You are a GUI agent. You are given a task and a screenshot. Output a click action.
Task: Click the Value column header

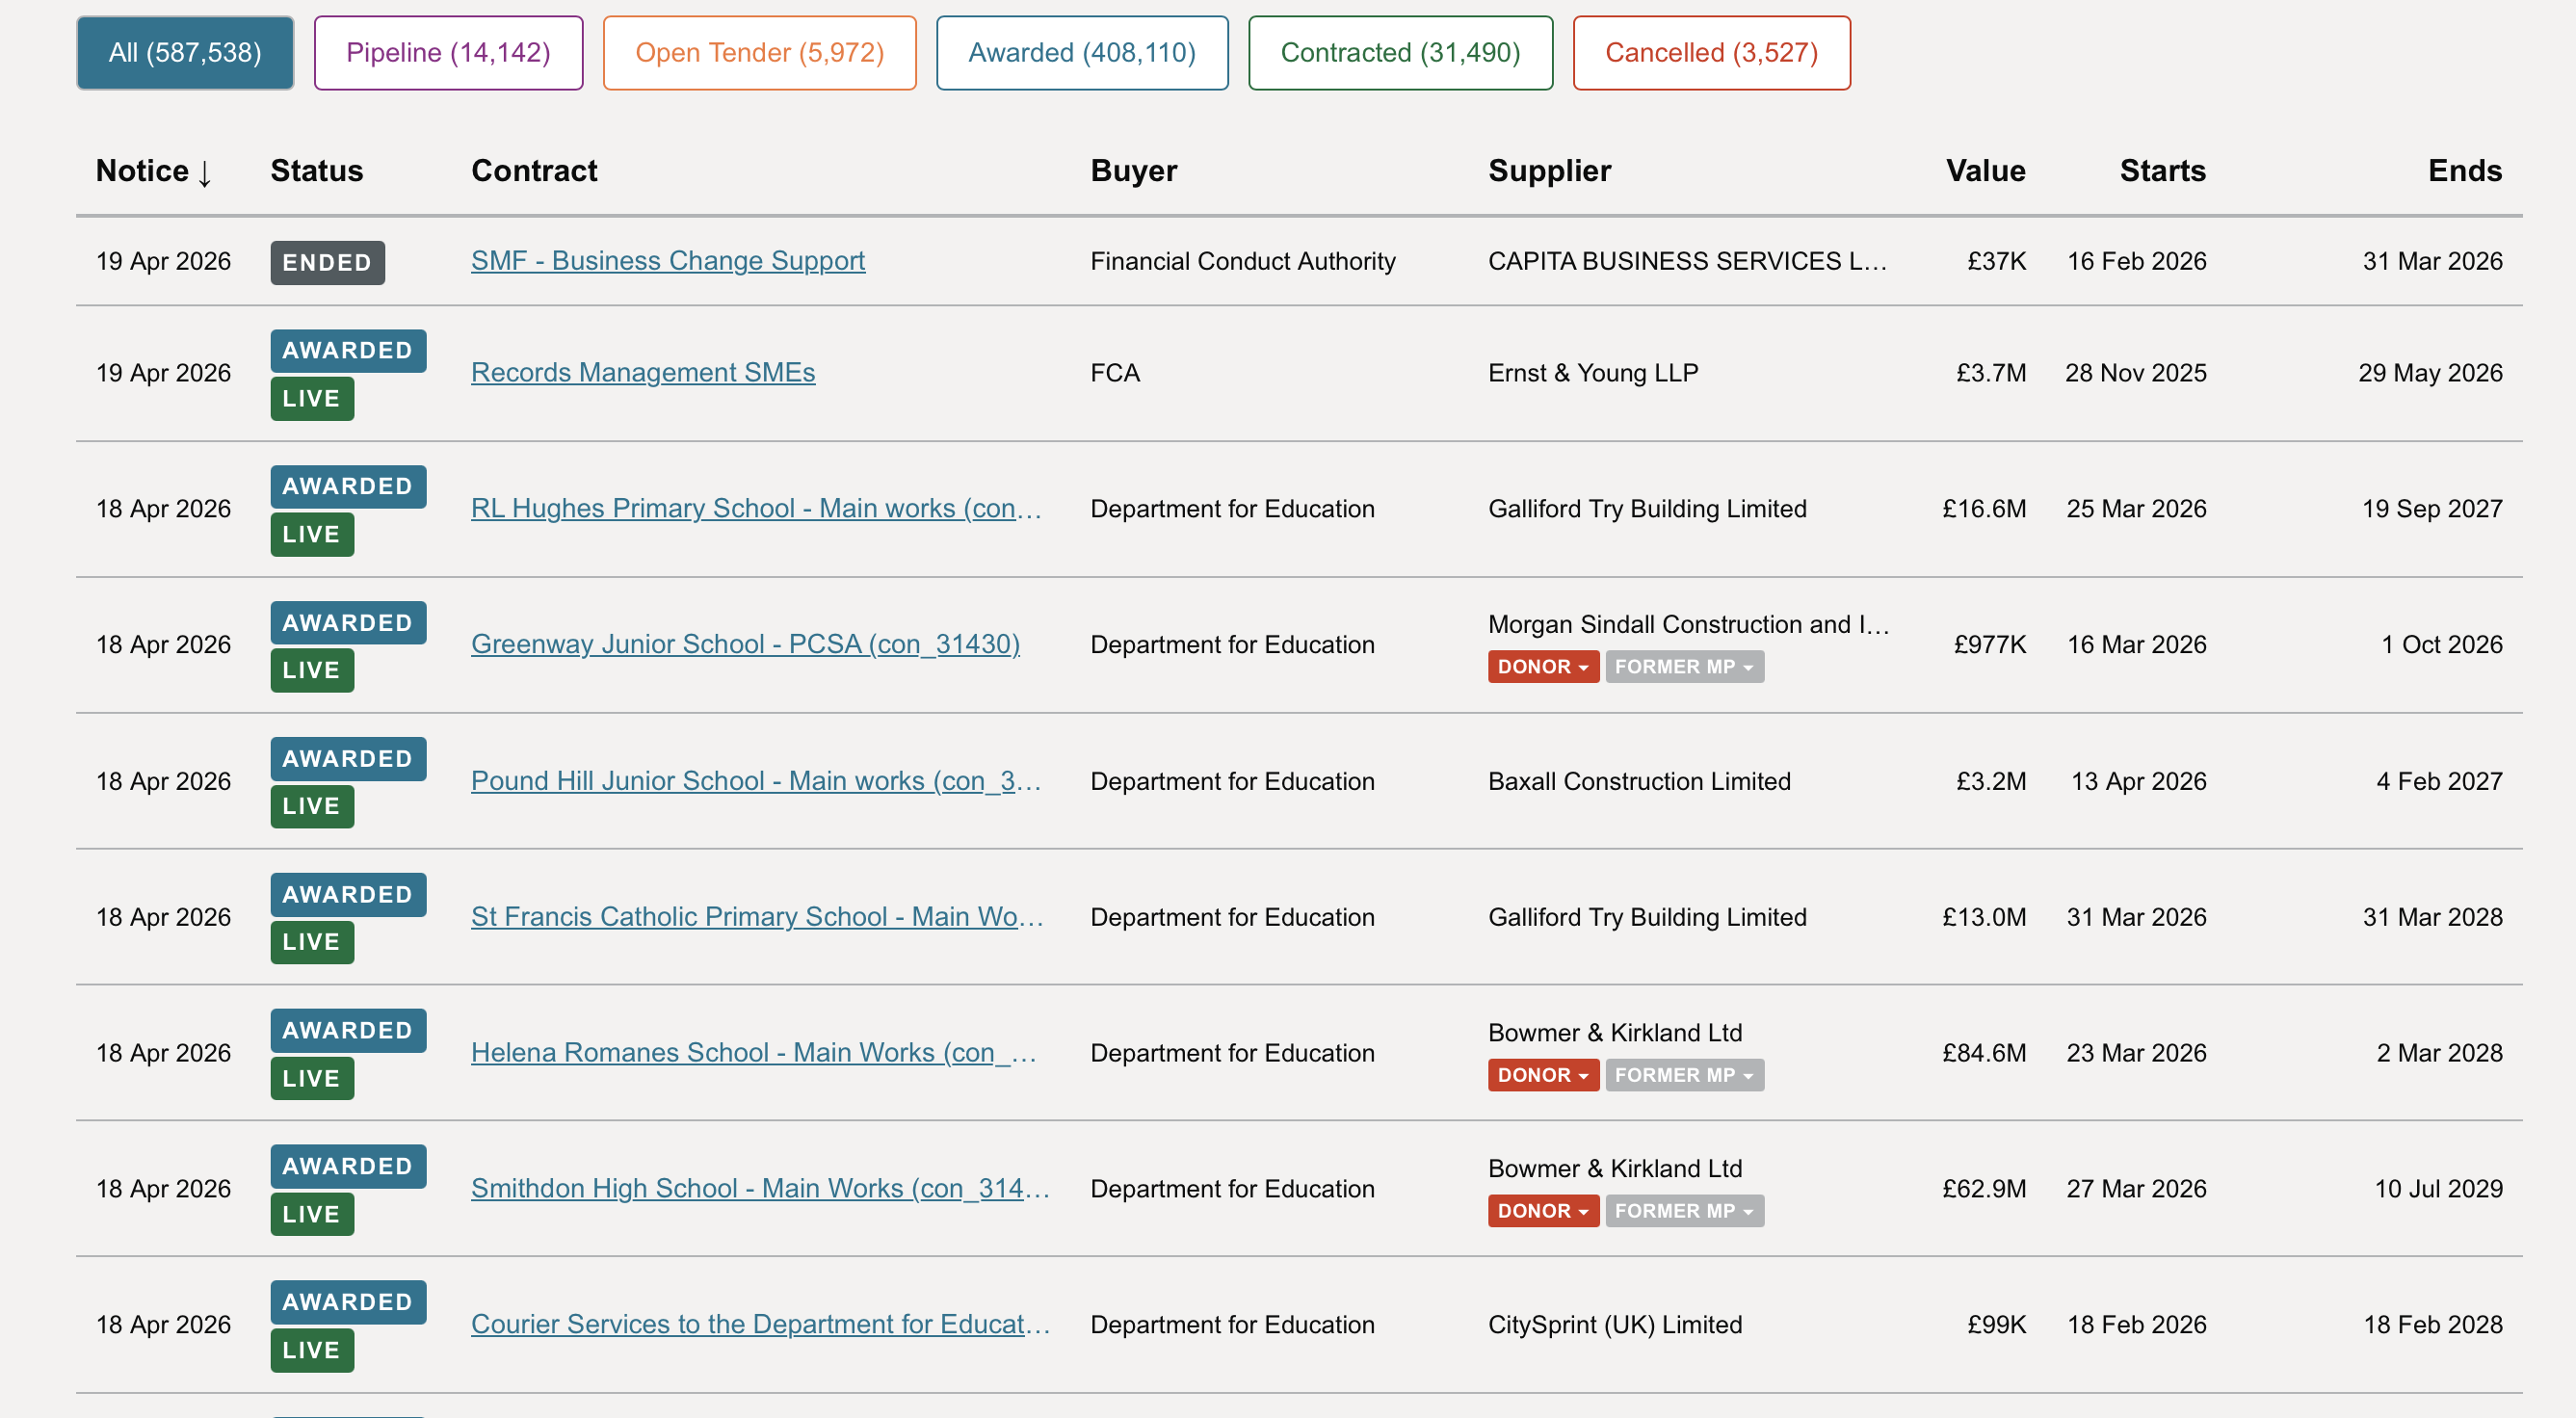1985,171
